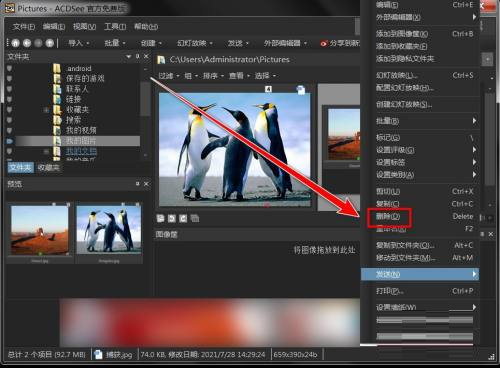
Task: Click the fourth icon below penguins image
Action: [x=195, y=218]
